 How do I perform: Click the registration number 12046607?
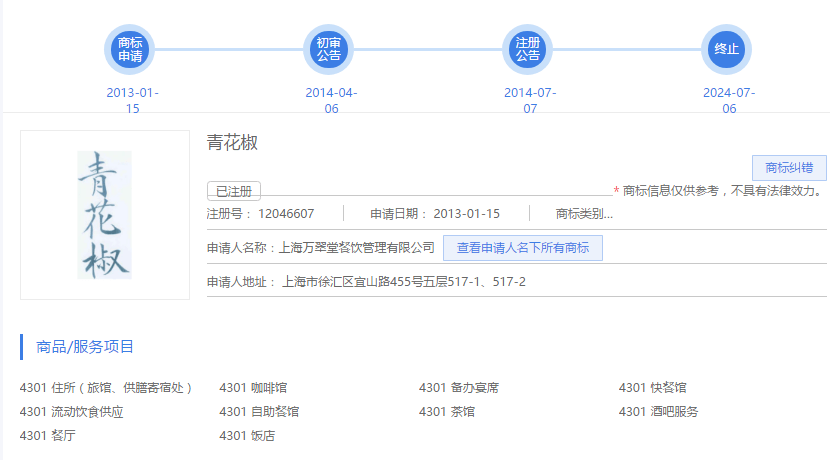coord(286,214)
